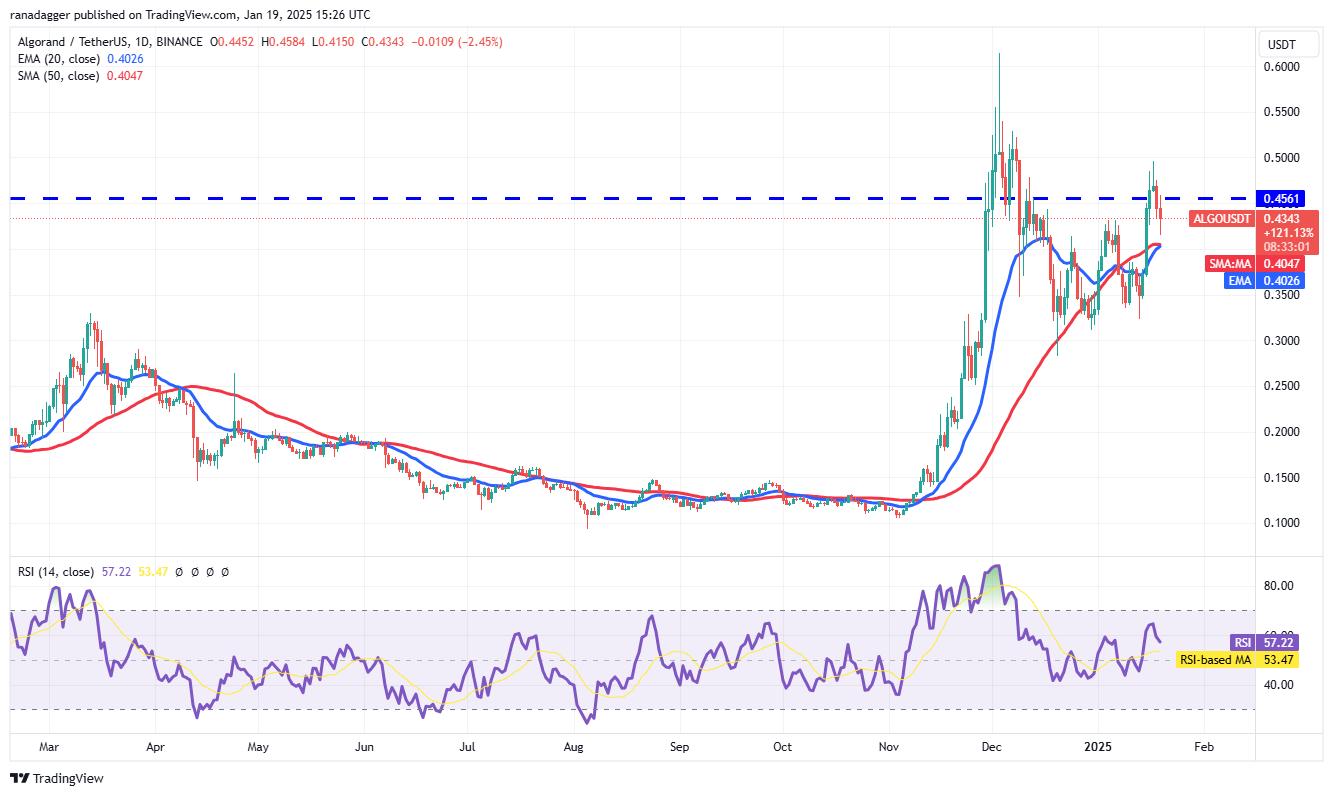Click the first ∅ symbol in the RSI legend
1333x796 pixels.
click(179, 571)
